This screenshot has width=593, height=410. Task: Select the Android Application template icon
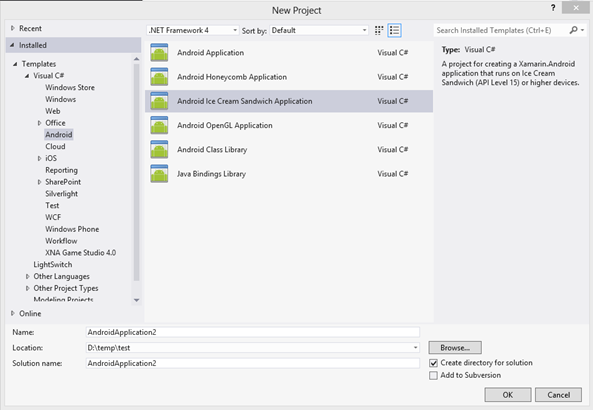(x=159, y=53)
